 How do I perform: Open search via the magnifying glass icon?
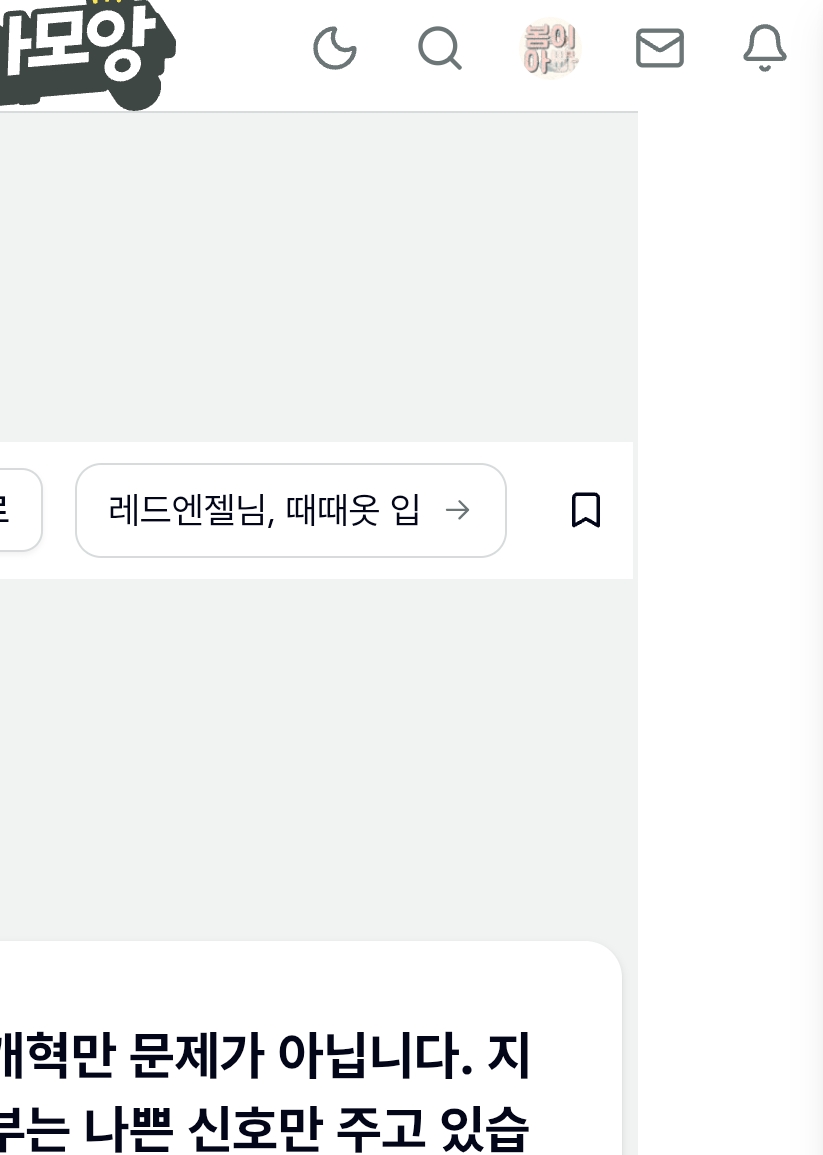click(x=440, y=49)
